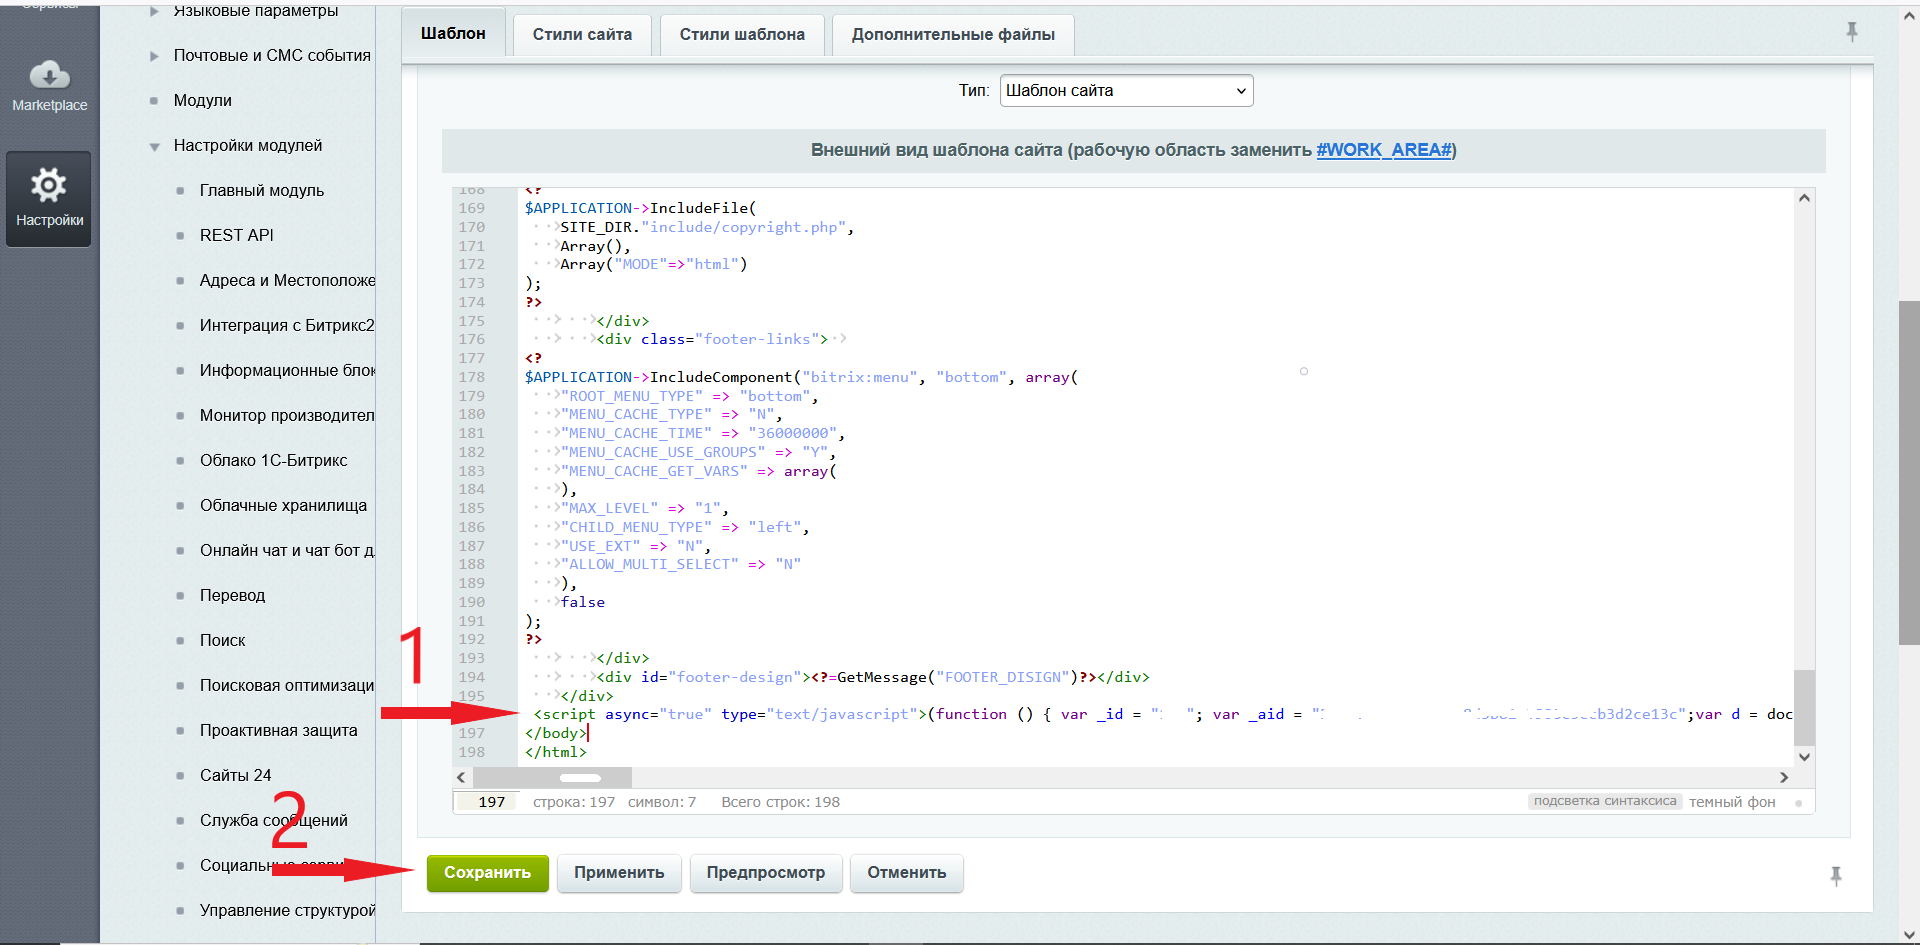Viewport: 1920px width, 945px height.
Task: Open Проактивная защита in module list
Action: (x=278, y=730)
